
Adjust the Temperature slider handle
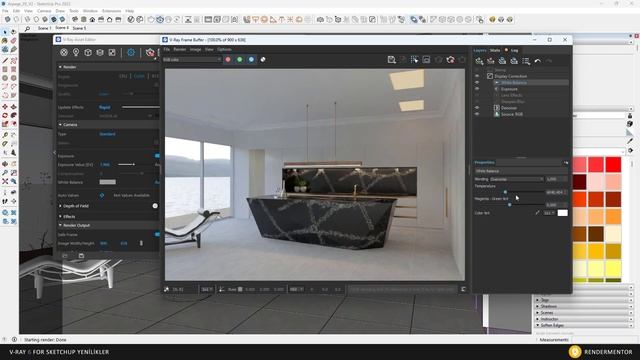coord(505,192)
